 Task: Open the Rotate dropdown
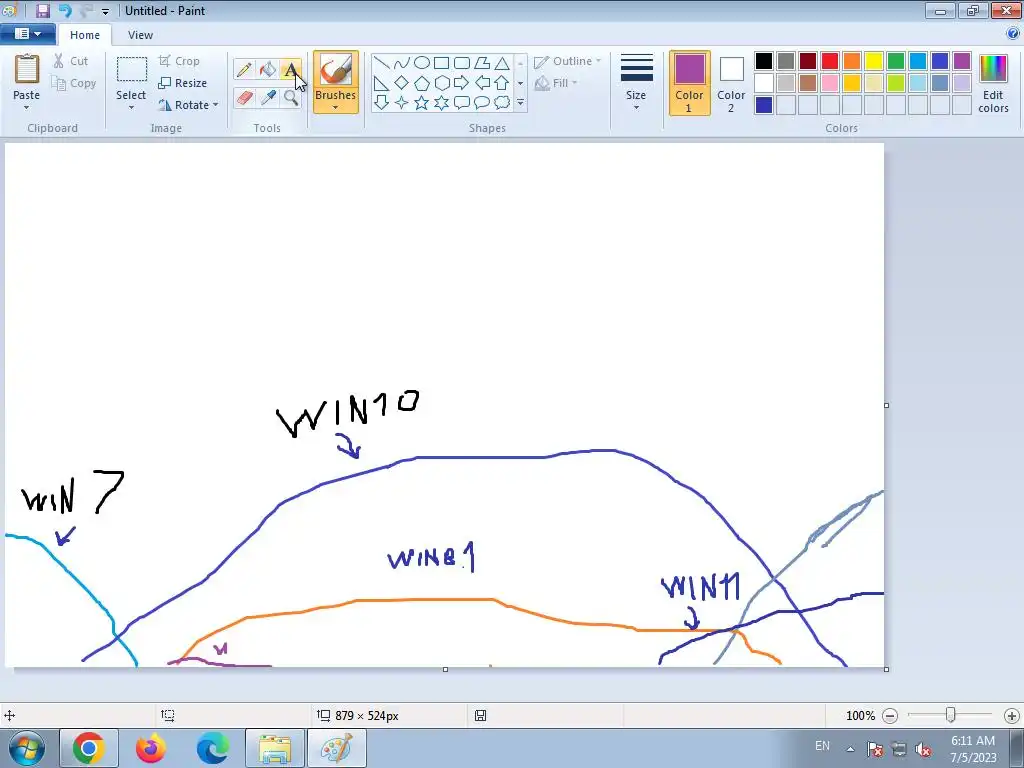coord(189,105)
